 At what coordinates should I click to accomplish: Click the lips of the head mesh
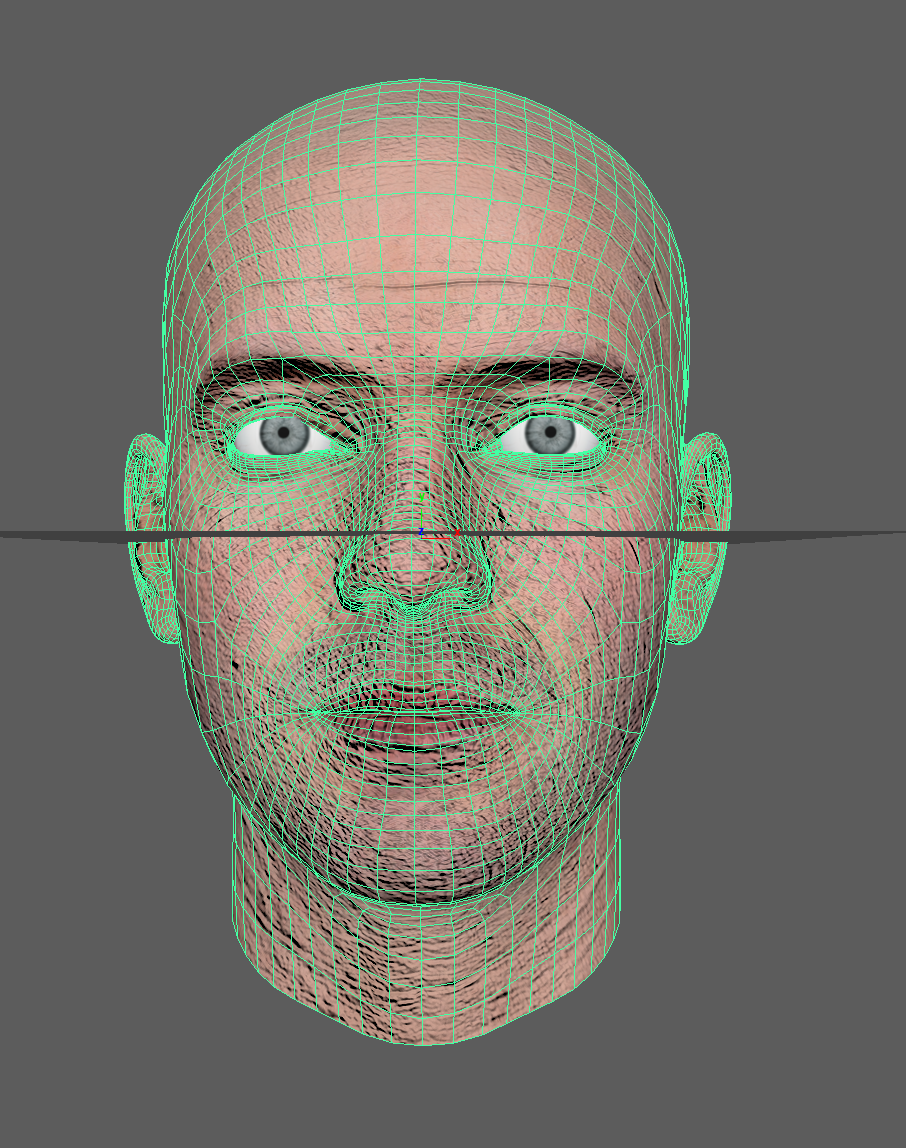(415, 714)
